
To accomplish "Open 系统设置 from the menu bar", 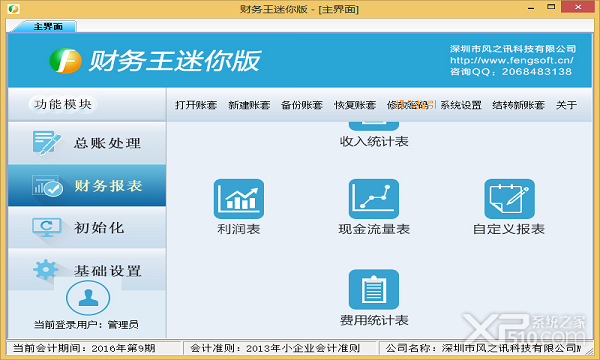I will [x=461, y=105].
